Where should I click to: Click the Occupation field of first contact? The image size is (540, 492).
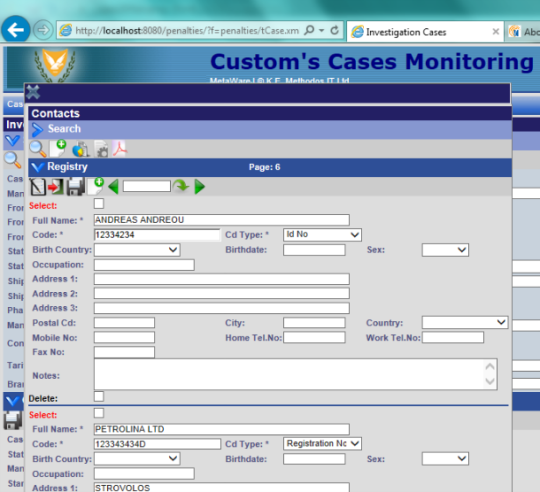(144, 265)
